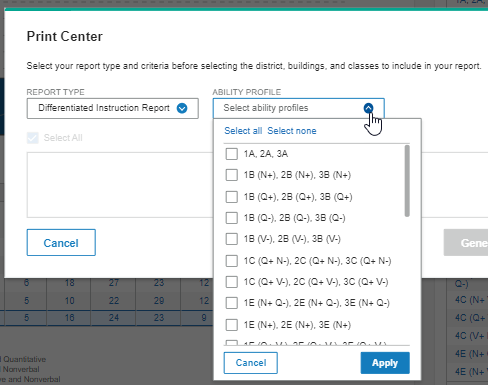Cancel the ability profile dropdown
Viewport: 488px width, 385px height.
251,363
